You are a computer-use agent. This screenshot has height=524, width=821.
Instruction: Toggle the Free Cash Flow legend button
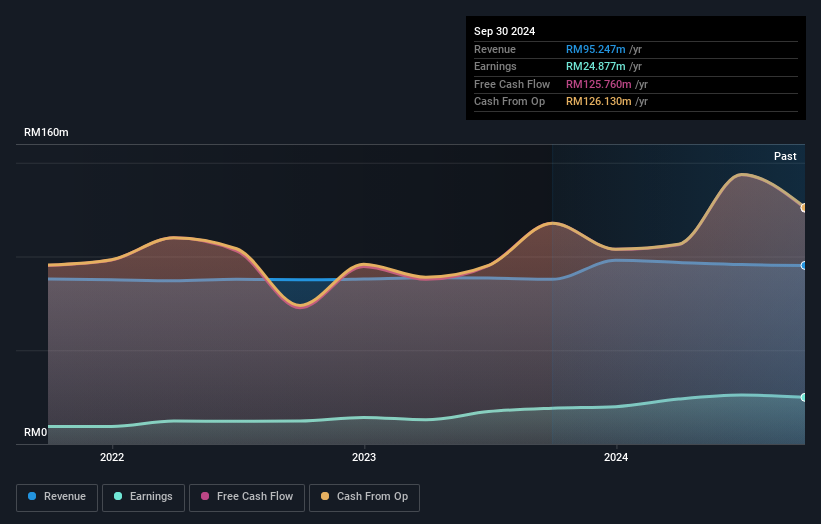click(247, 497)
